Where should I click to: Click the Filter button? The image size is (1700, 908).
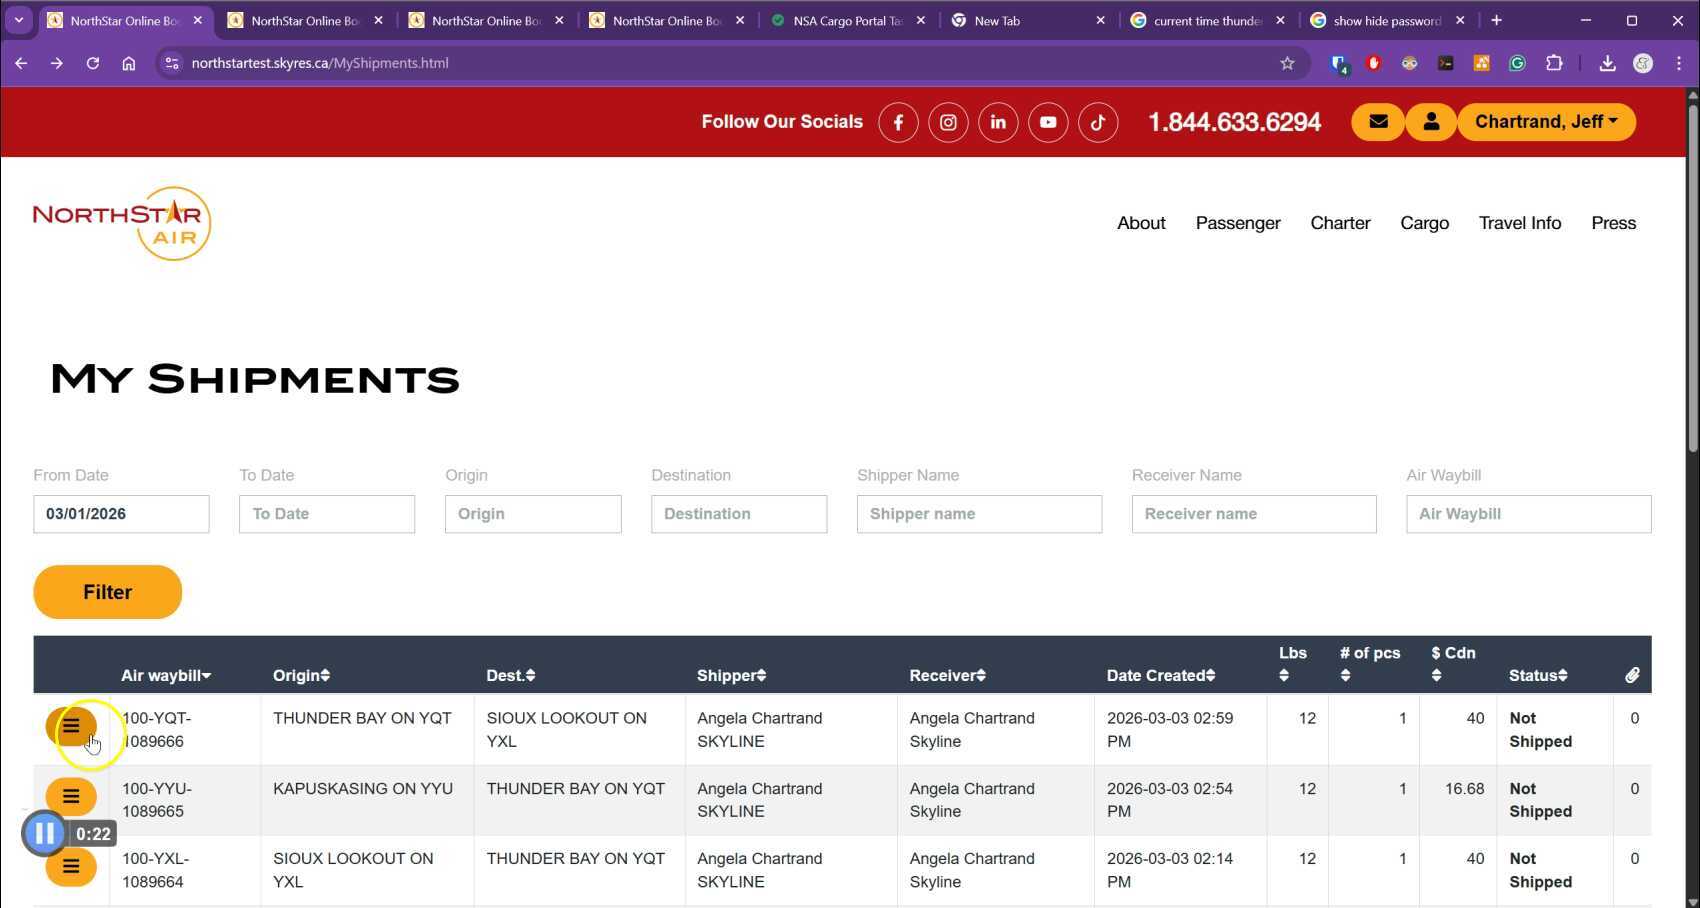point(108,592)
